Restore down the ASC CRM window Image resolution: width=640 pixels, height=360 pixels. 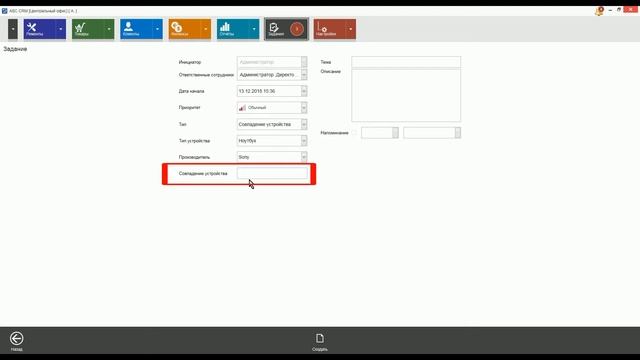click(619, 10)
